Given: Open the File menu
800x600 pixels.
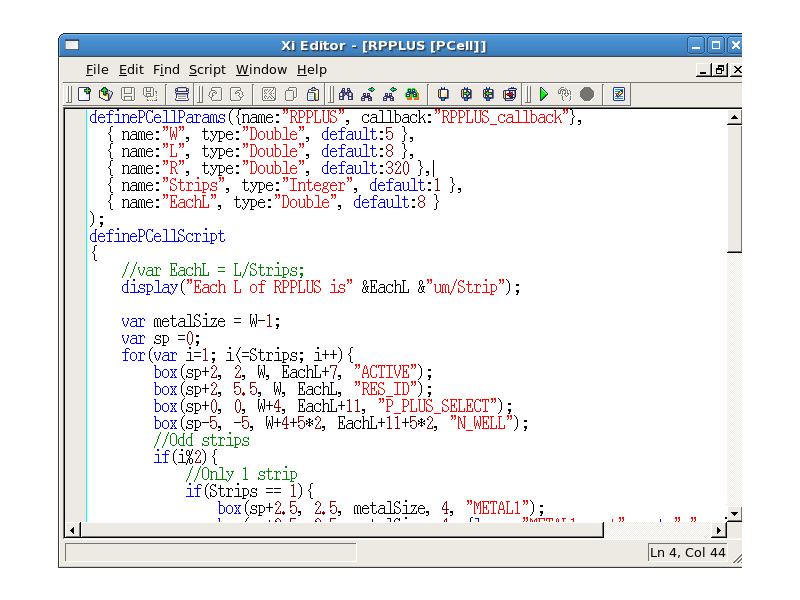Looking at the screenshot, I should click(97, 70).
